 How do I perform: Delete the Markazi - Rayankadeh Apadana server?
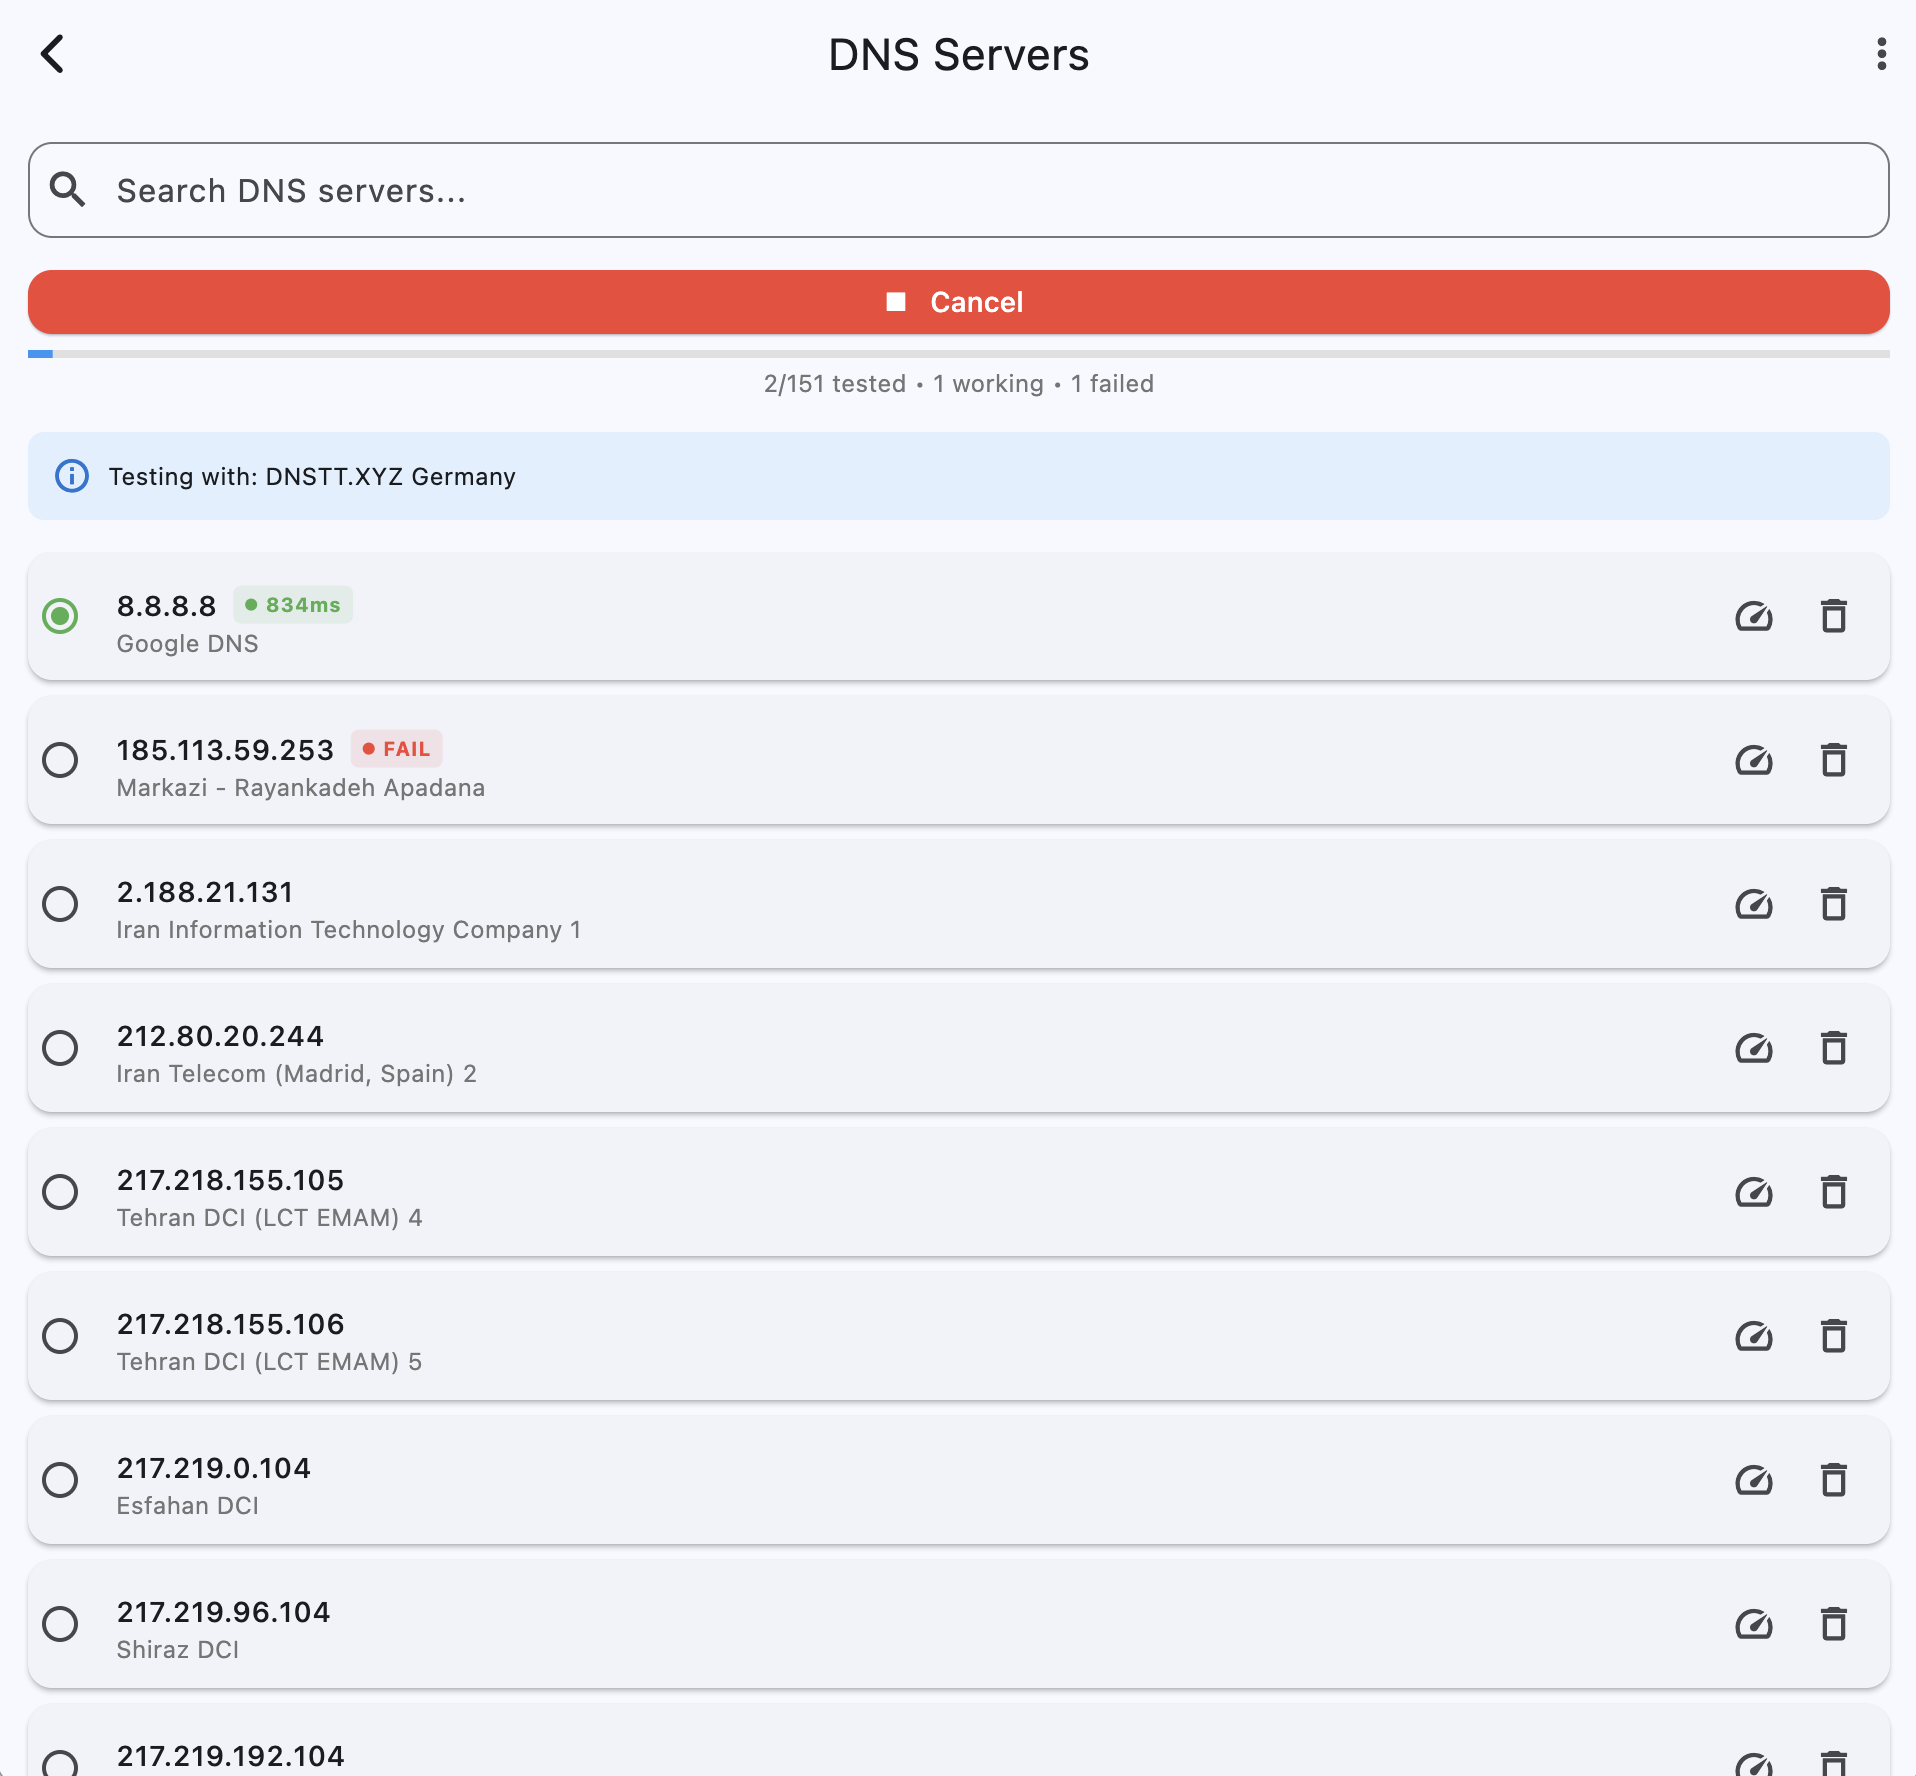click(1833, 761)
